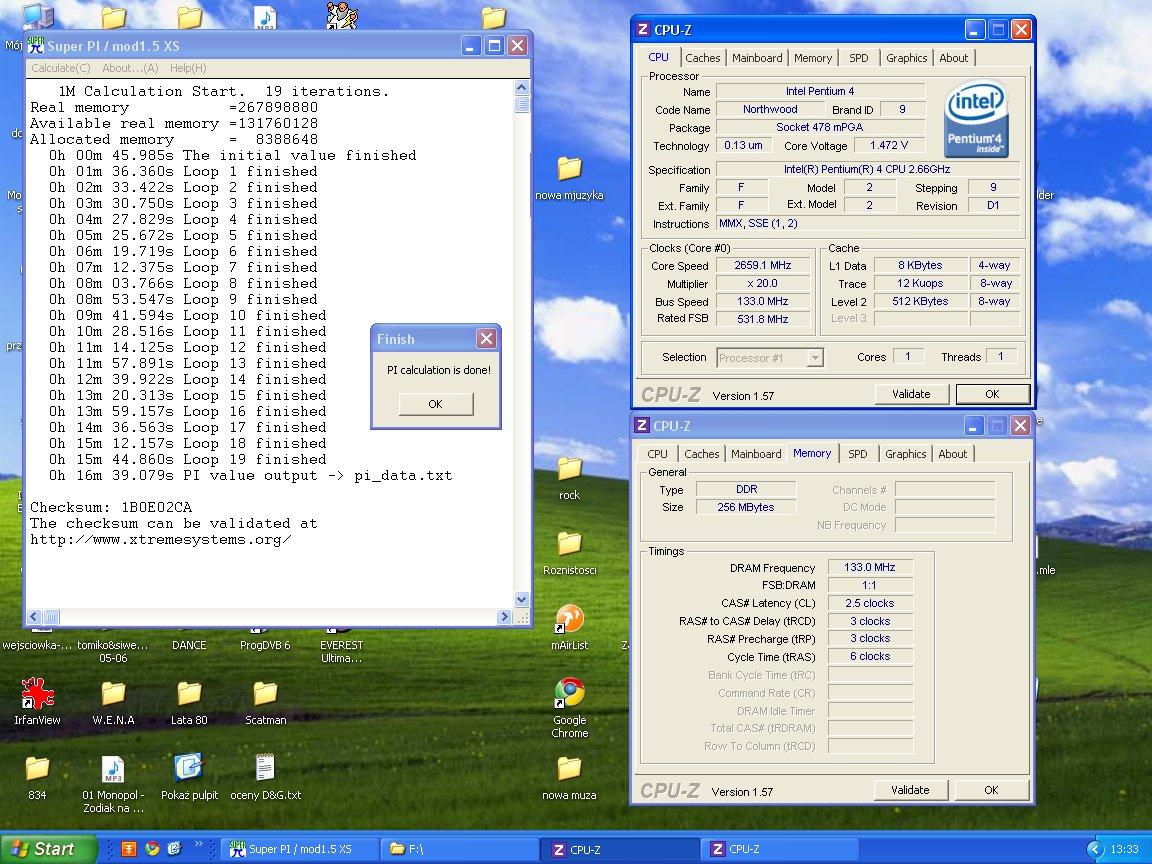Screen dimensions: 1152x864
Task: Click the Super PI title bar icon
Action: coord(35,46)
